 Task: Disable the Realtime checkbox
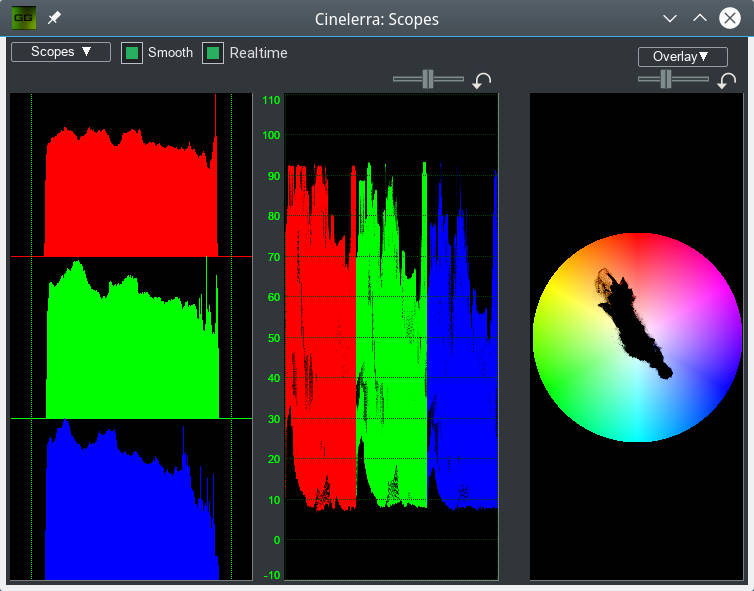(x=213, y=53)
